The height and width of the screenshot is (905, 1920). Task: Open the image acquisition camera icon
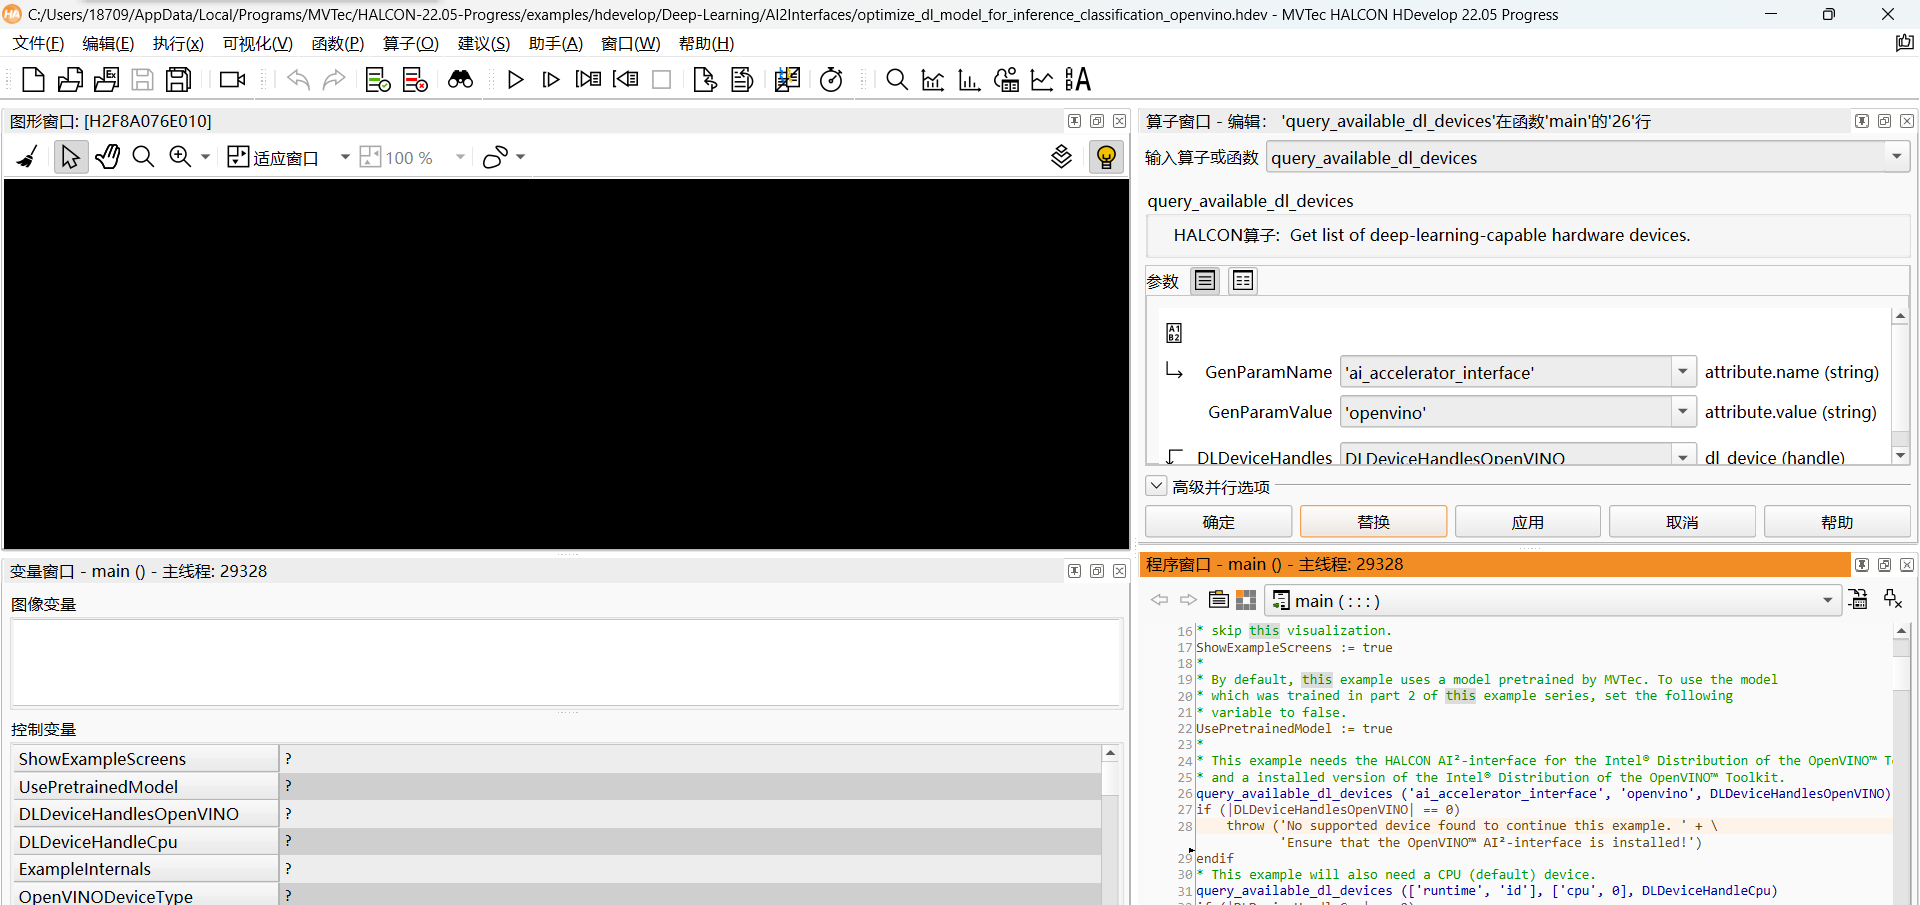pos(233,80)
